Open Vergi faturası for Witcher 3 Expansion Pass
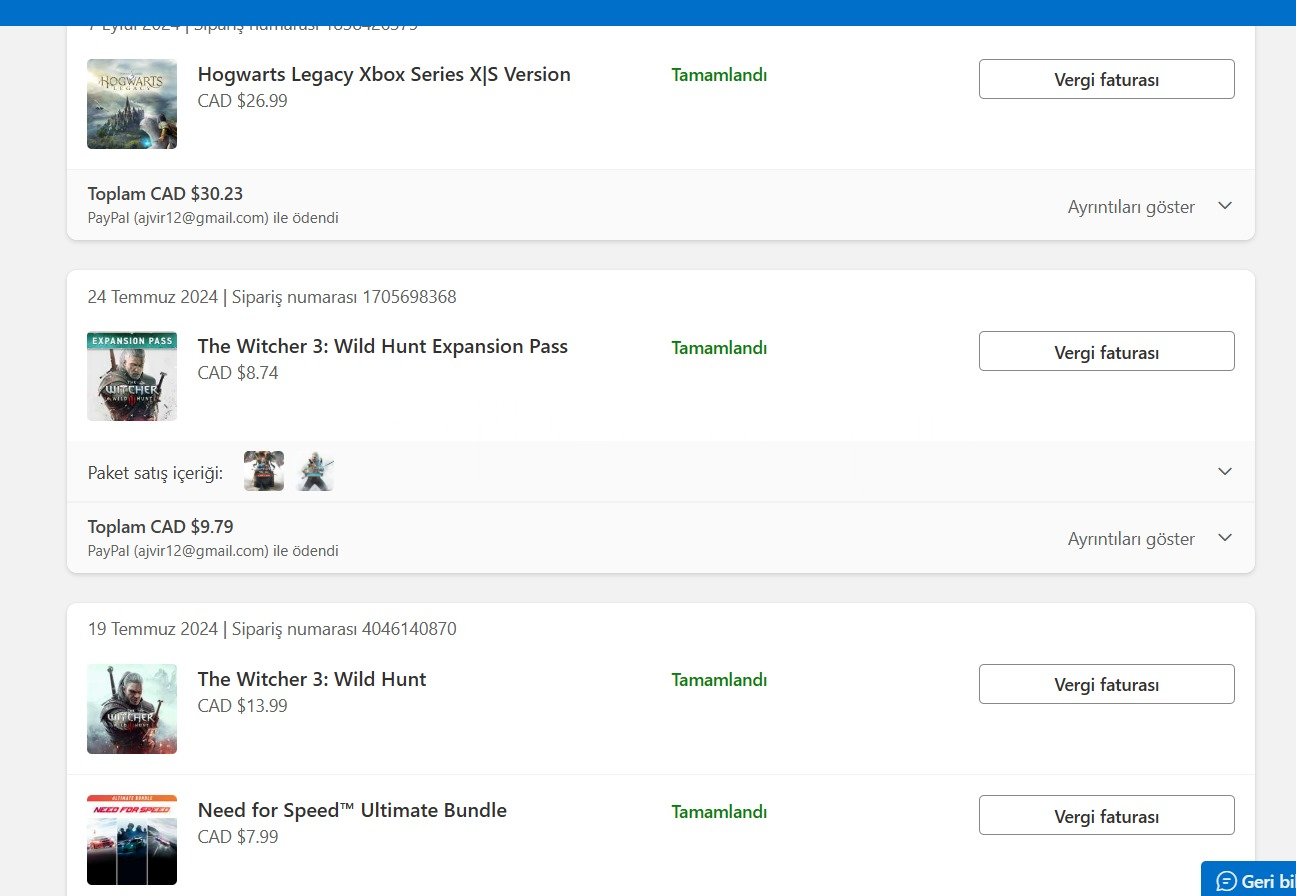This screenshot has width=1296, height=896. [1106, 352]
